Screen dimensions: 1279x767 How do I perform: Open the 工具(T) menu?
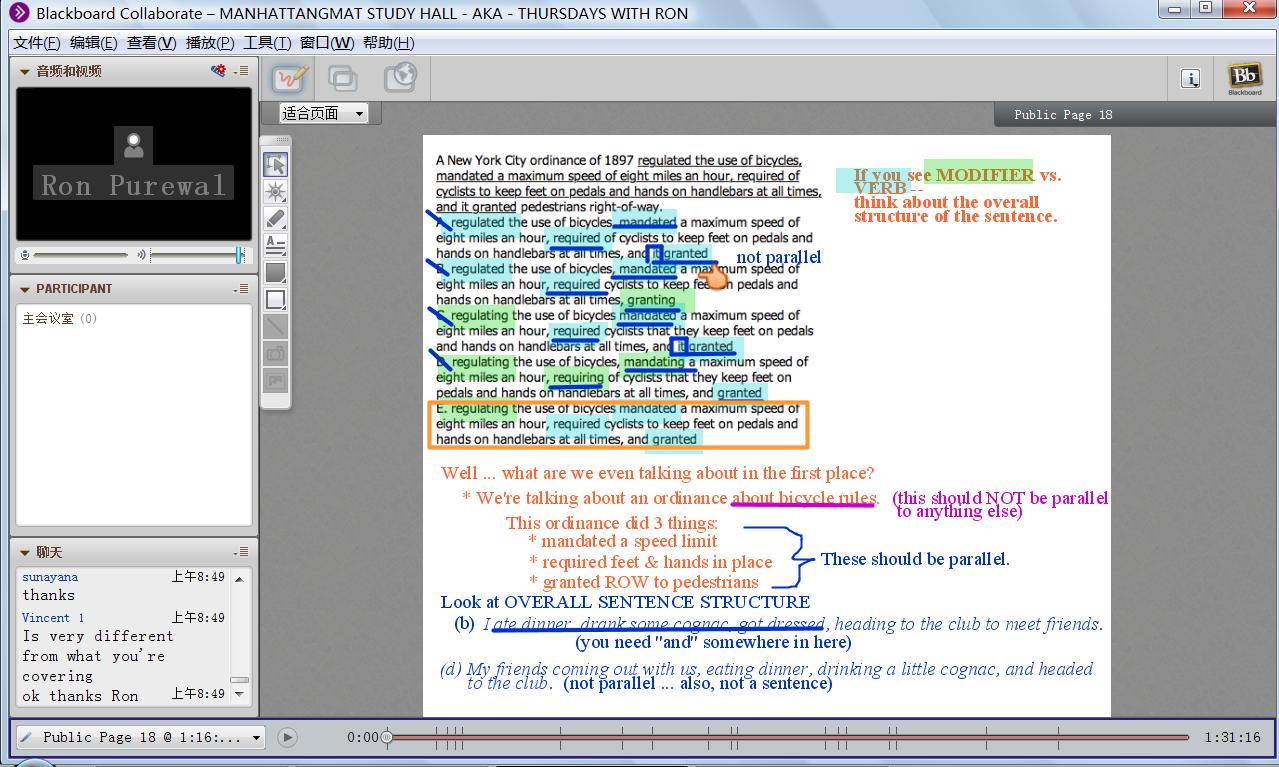[267, 43]
